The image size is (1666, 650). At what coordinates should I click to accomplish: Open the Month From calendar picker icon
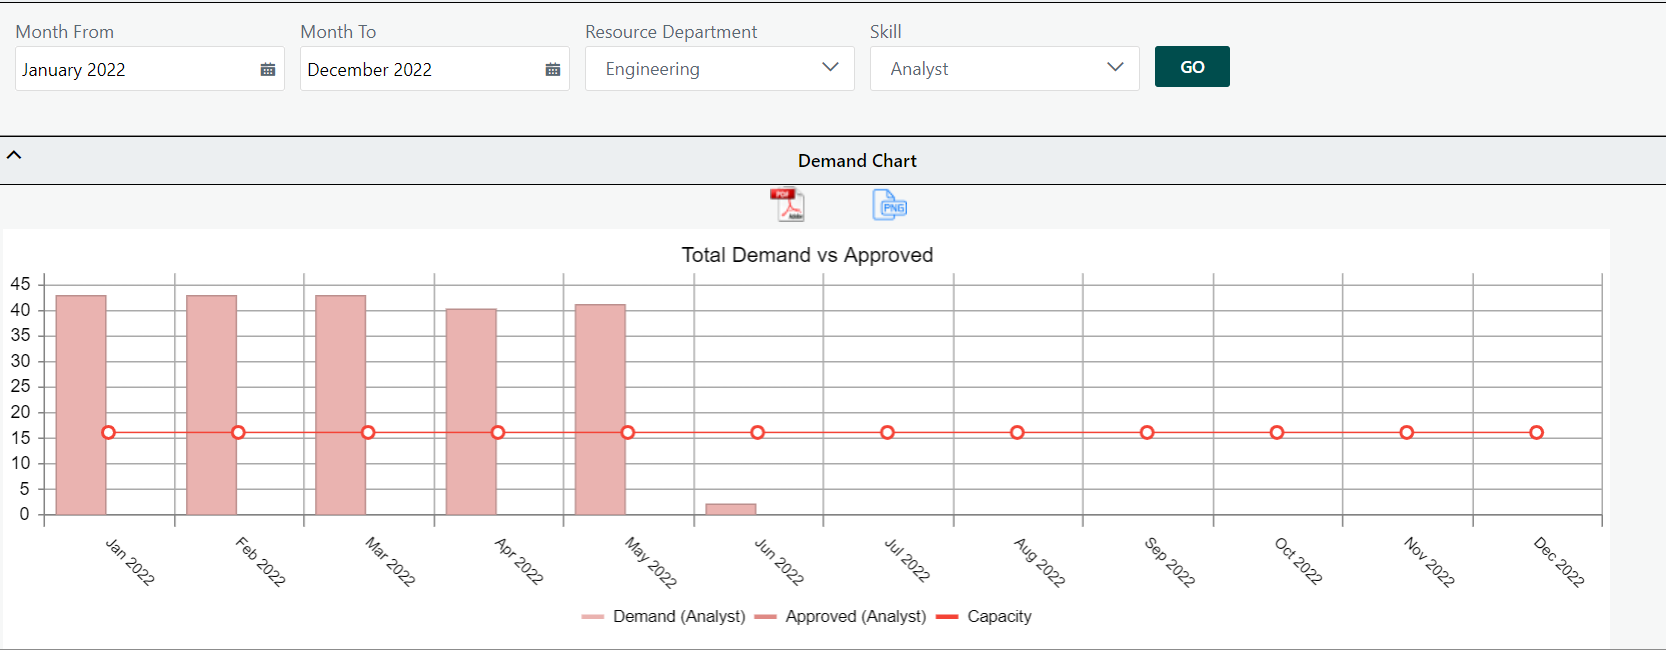click(268, 69)
